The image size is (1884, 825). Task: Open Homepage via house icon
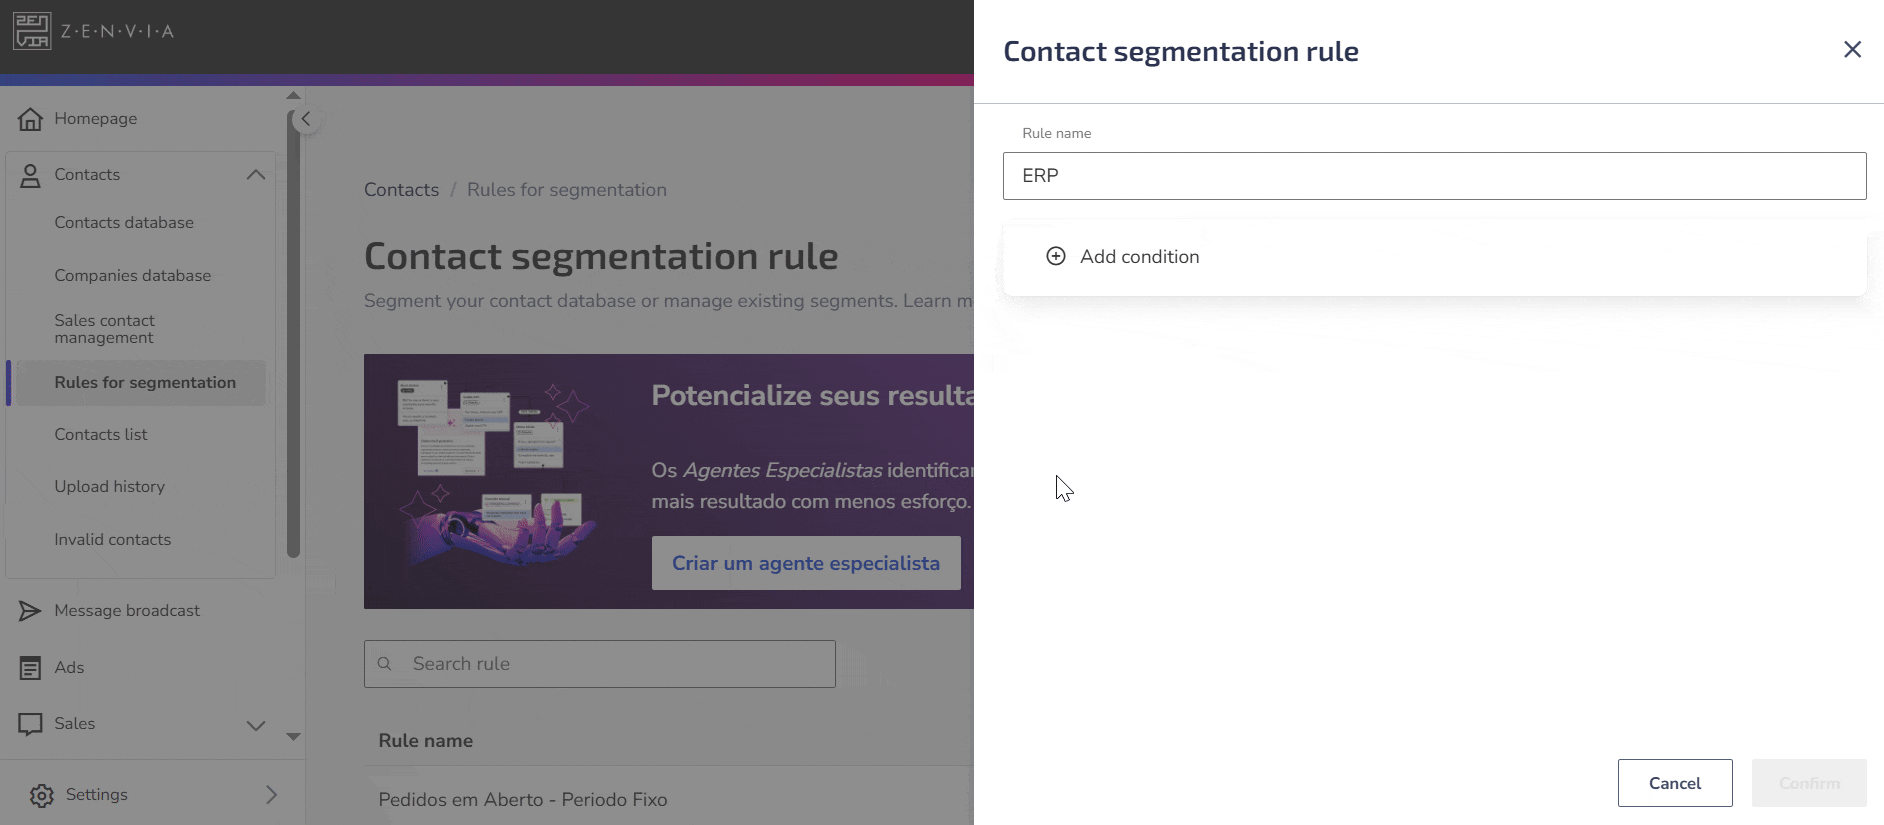coord(31,119)
